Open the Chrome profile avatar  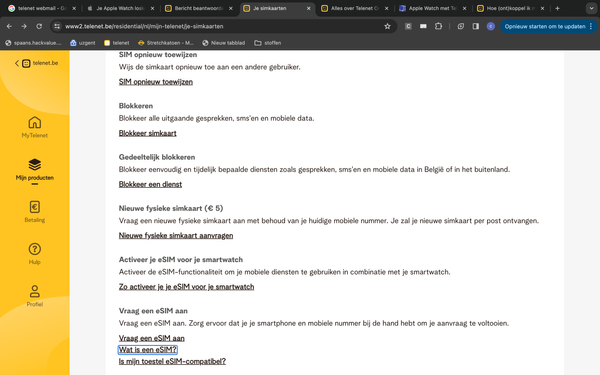tap(491, 26)
